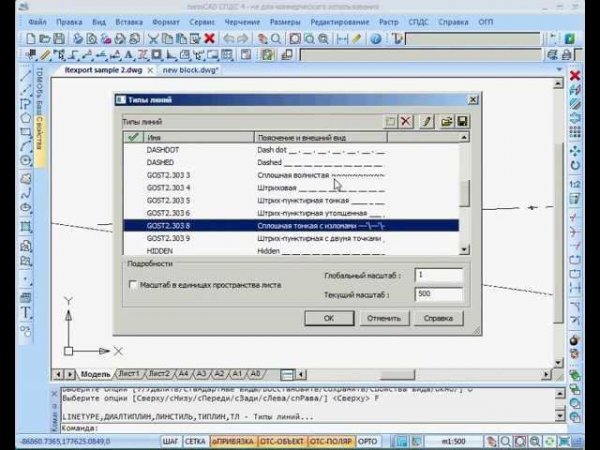Click the red X erase tool in right toolbar

tap(575, 75)
